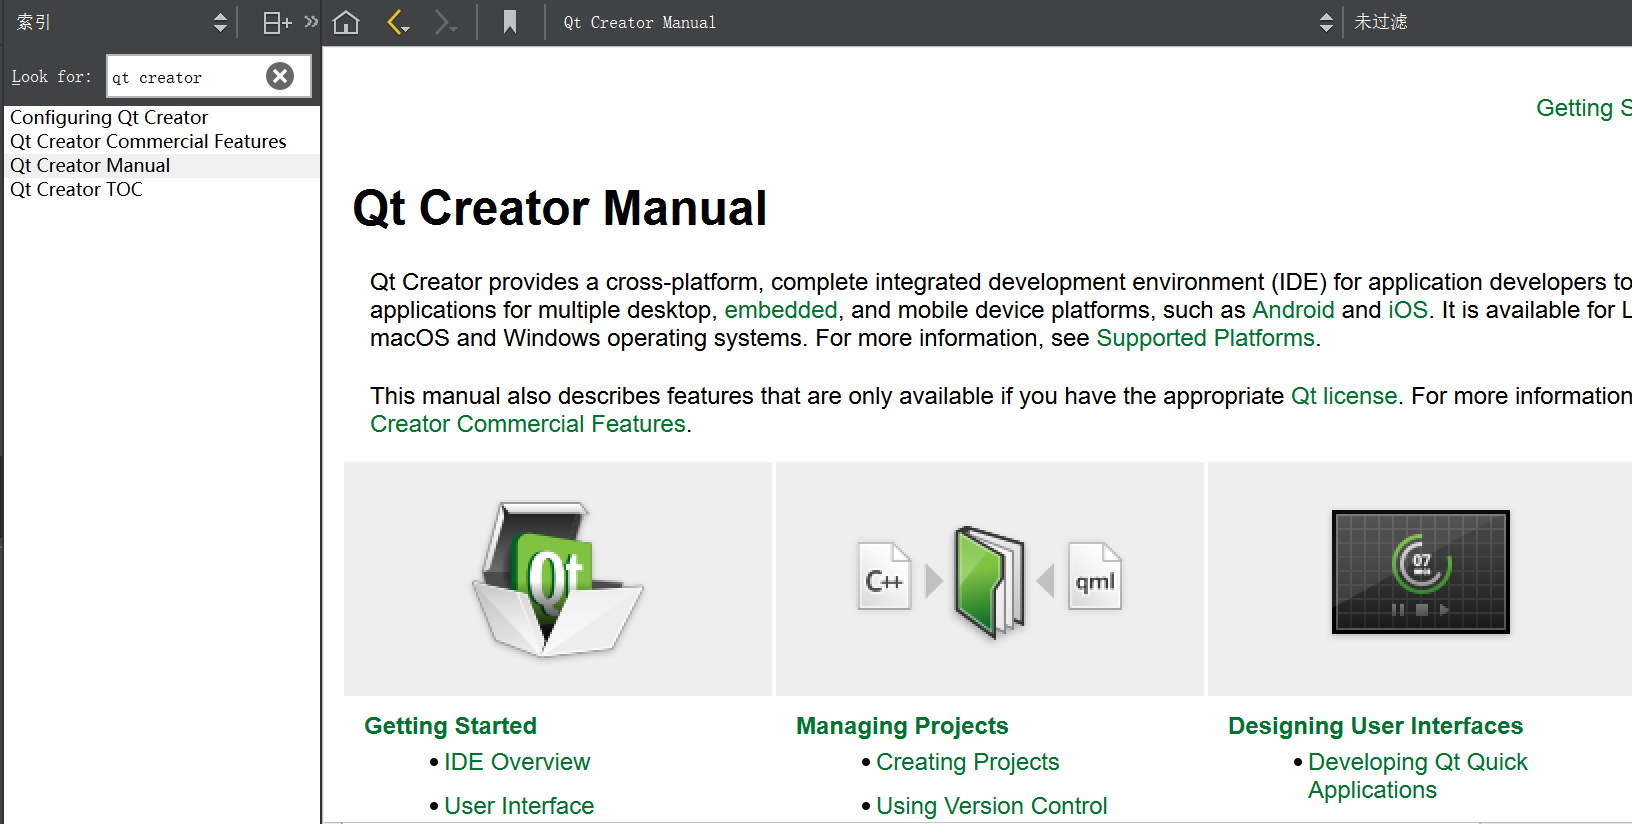The image size is (1632, 824).
Task: Click the Designing User Interfaces heading link
Action: pos(1375,726)
